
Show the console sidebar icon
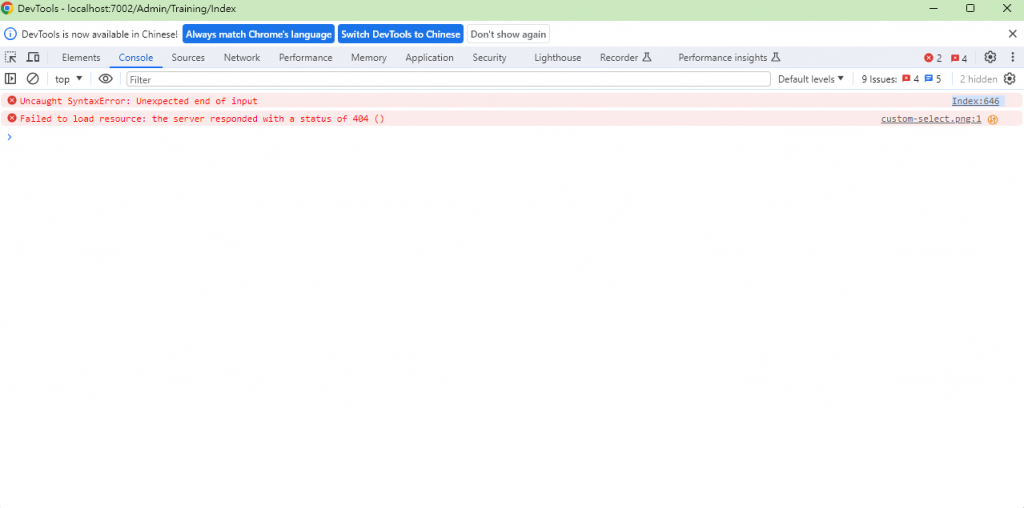tap(10, 79)
